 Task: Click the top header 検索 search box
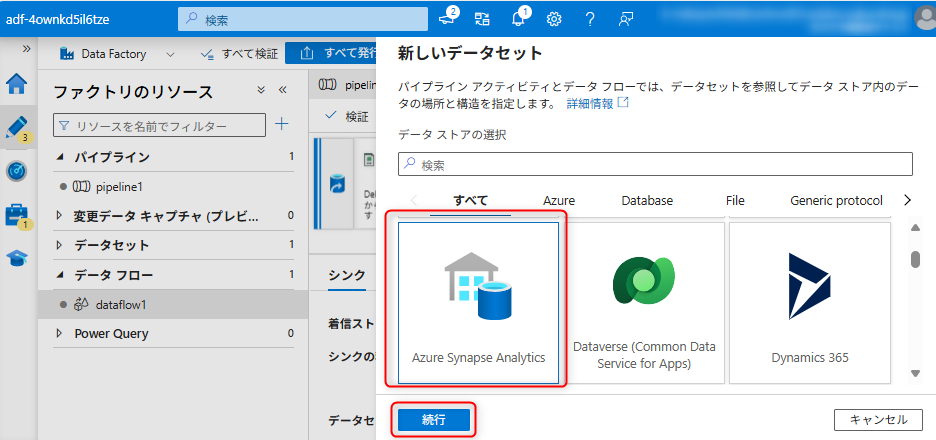tap(303, 19)
